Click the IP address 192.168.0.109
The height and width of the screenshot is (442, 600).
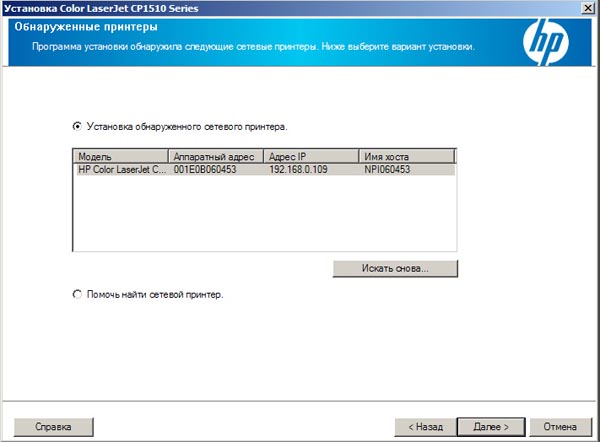click(298, 170)
